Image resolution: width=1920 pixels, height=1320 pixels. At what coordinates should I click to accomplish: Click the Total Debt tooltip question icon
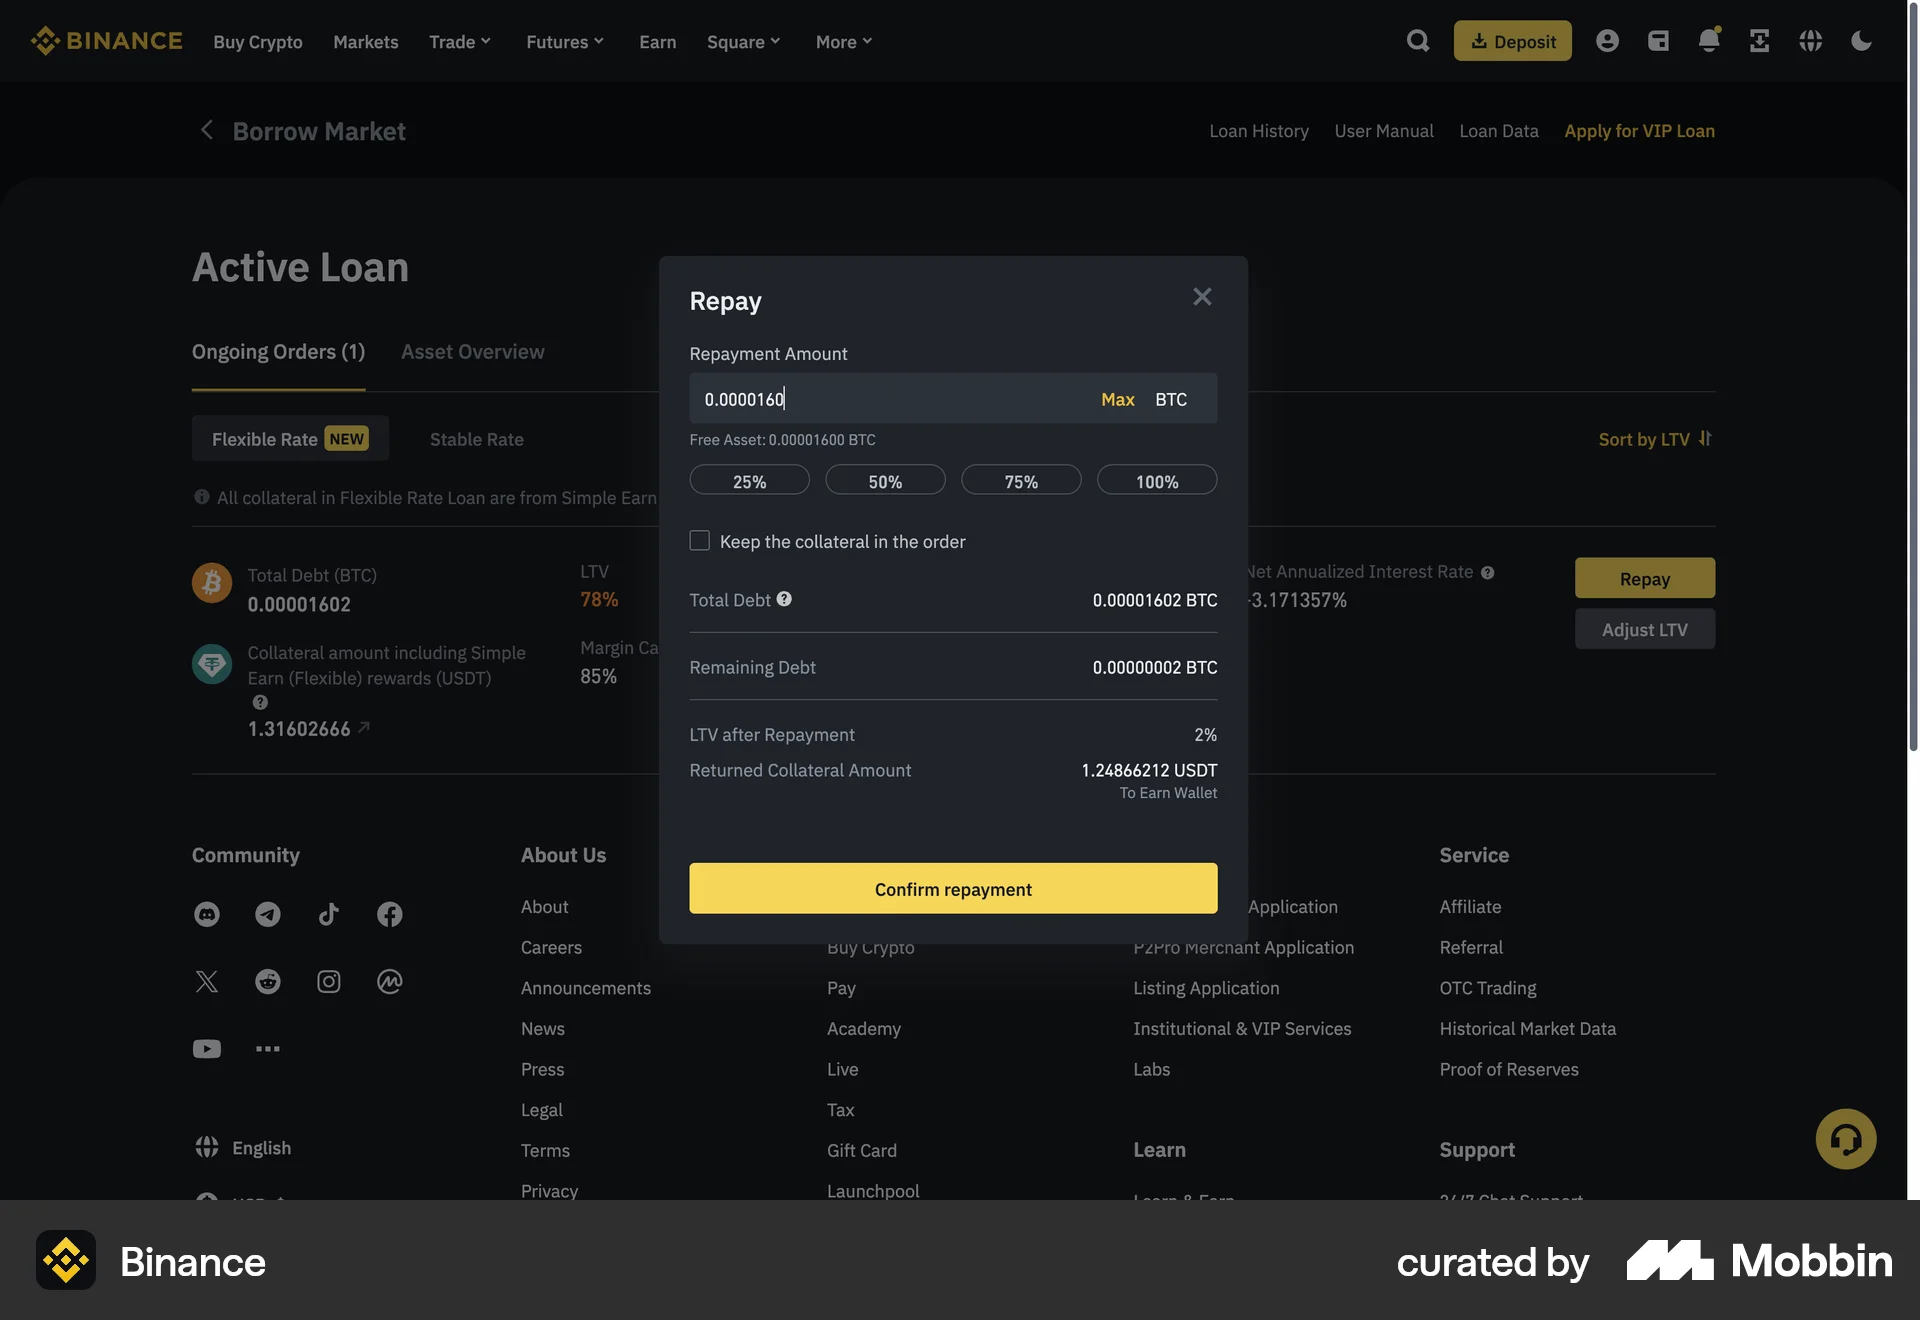[784, 599]
